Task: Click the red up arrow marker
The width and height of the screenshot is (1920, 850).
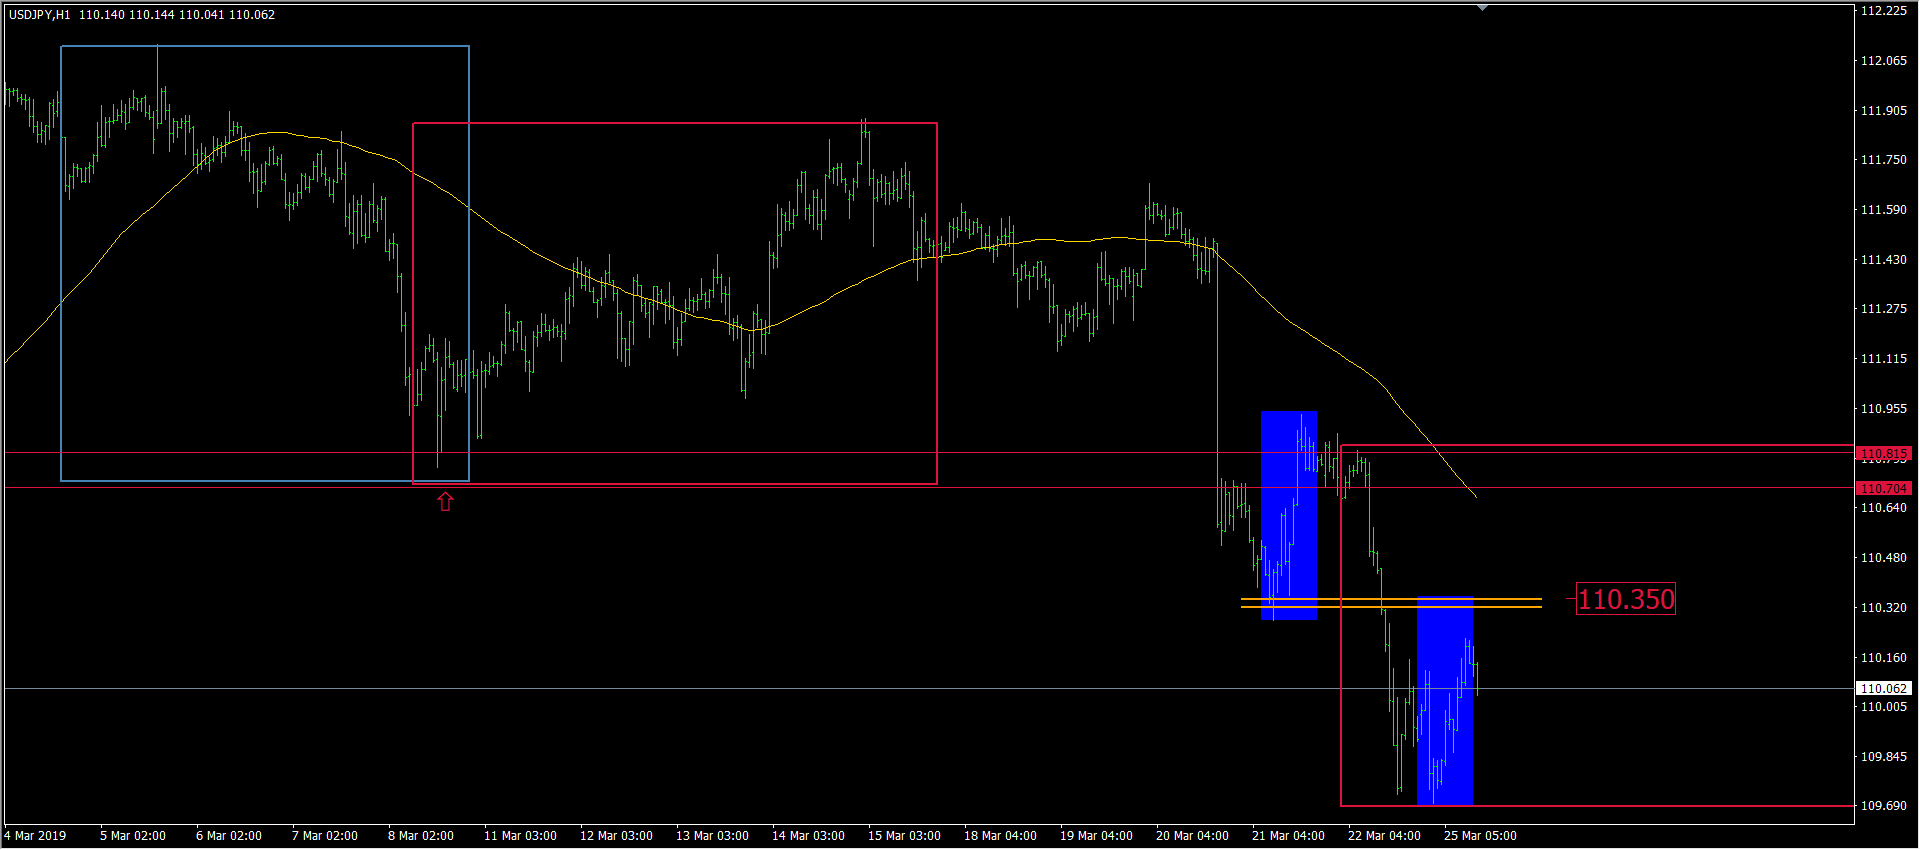Action: pyautogui.click(x=445, y=502)
